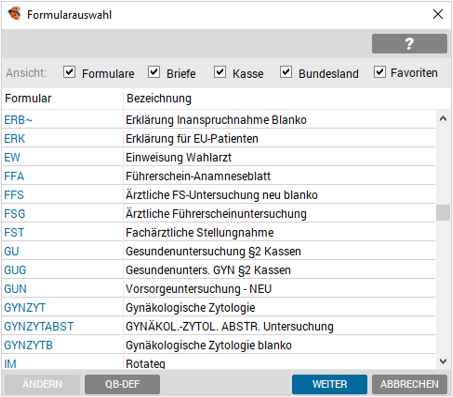Click the question mark help button
This screenshot has width=453, height=397.
tap(409, 44)
